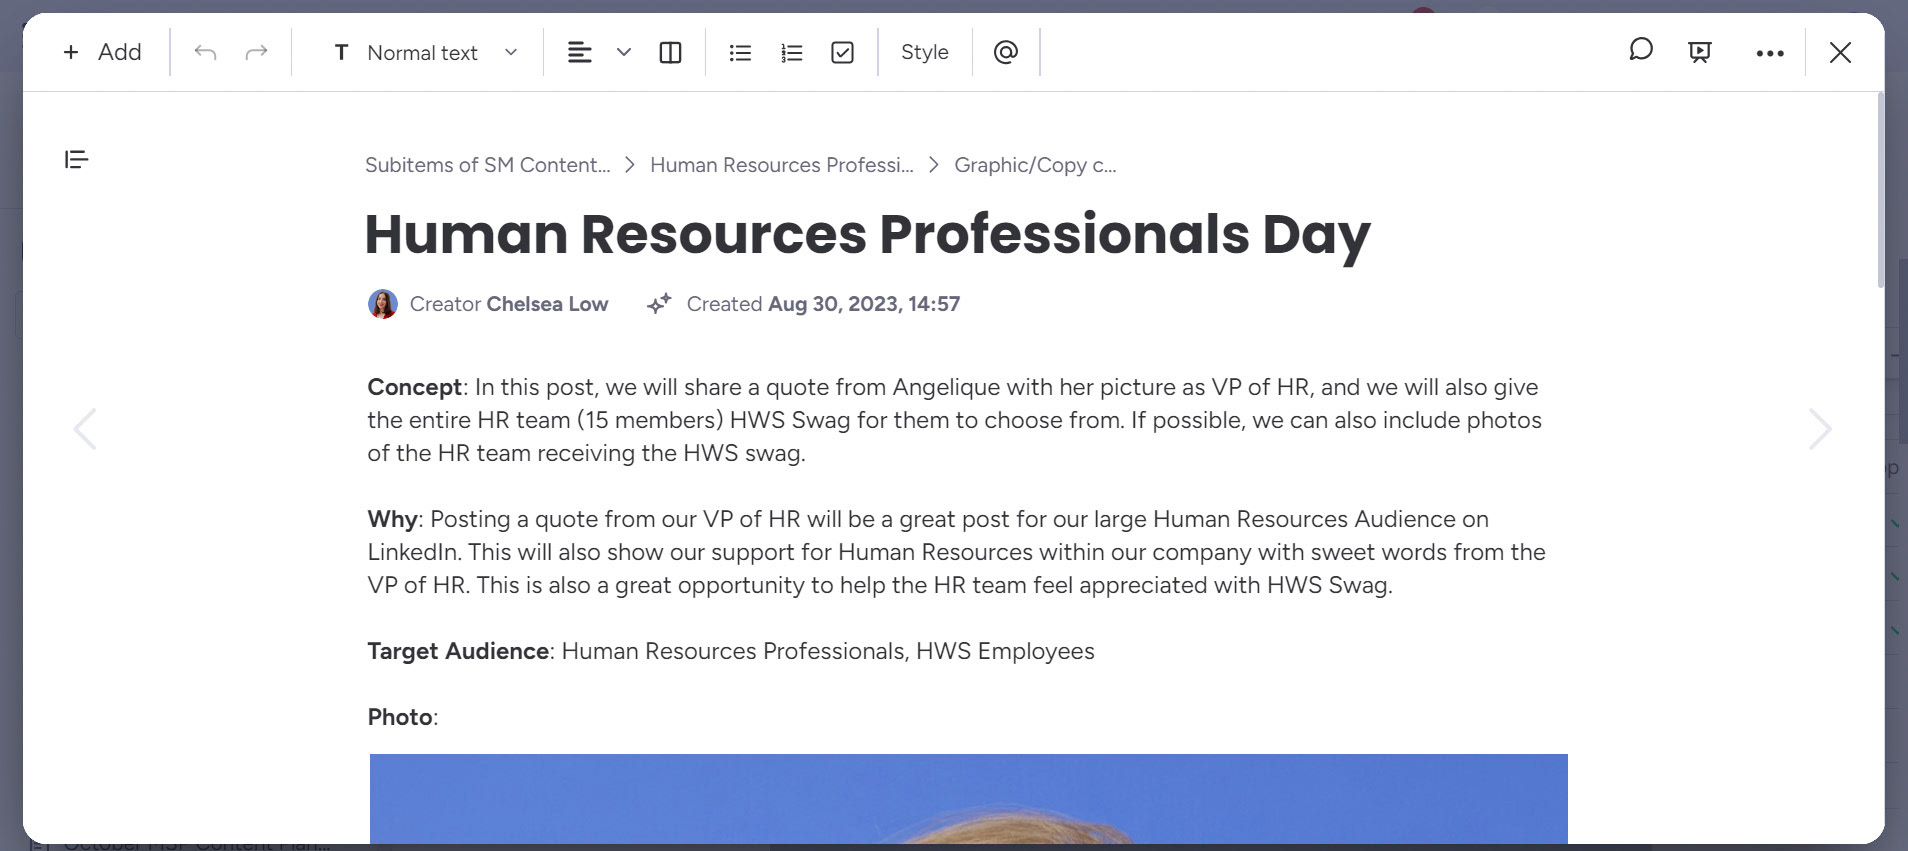
Task: Click the Target Audience label
Action: pyautogui.click(x=458, y=651)
